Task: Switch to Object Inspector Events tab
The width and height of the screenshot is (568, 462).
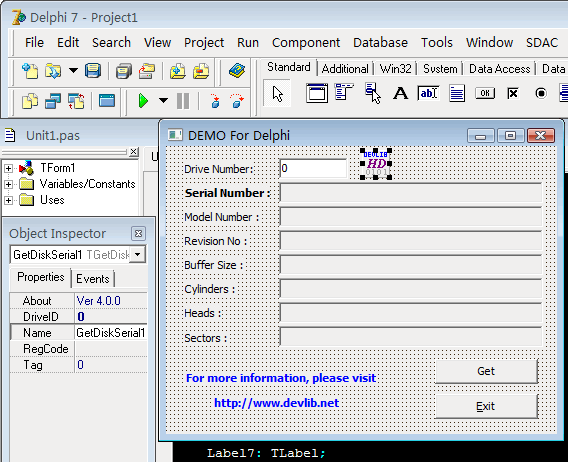Action: pyautogui.click(x=93, y=279)
